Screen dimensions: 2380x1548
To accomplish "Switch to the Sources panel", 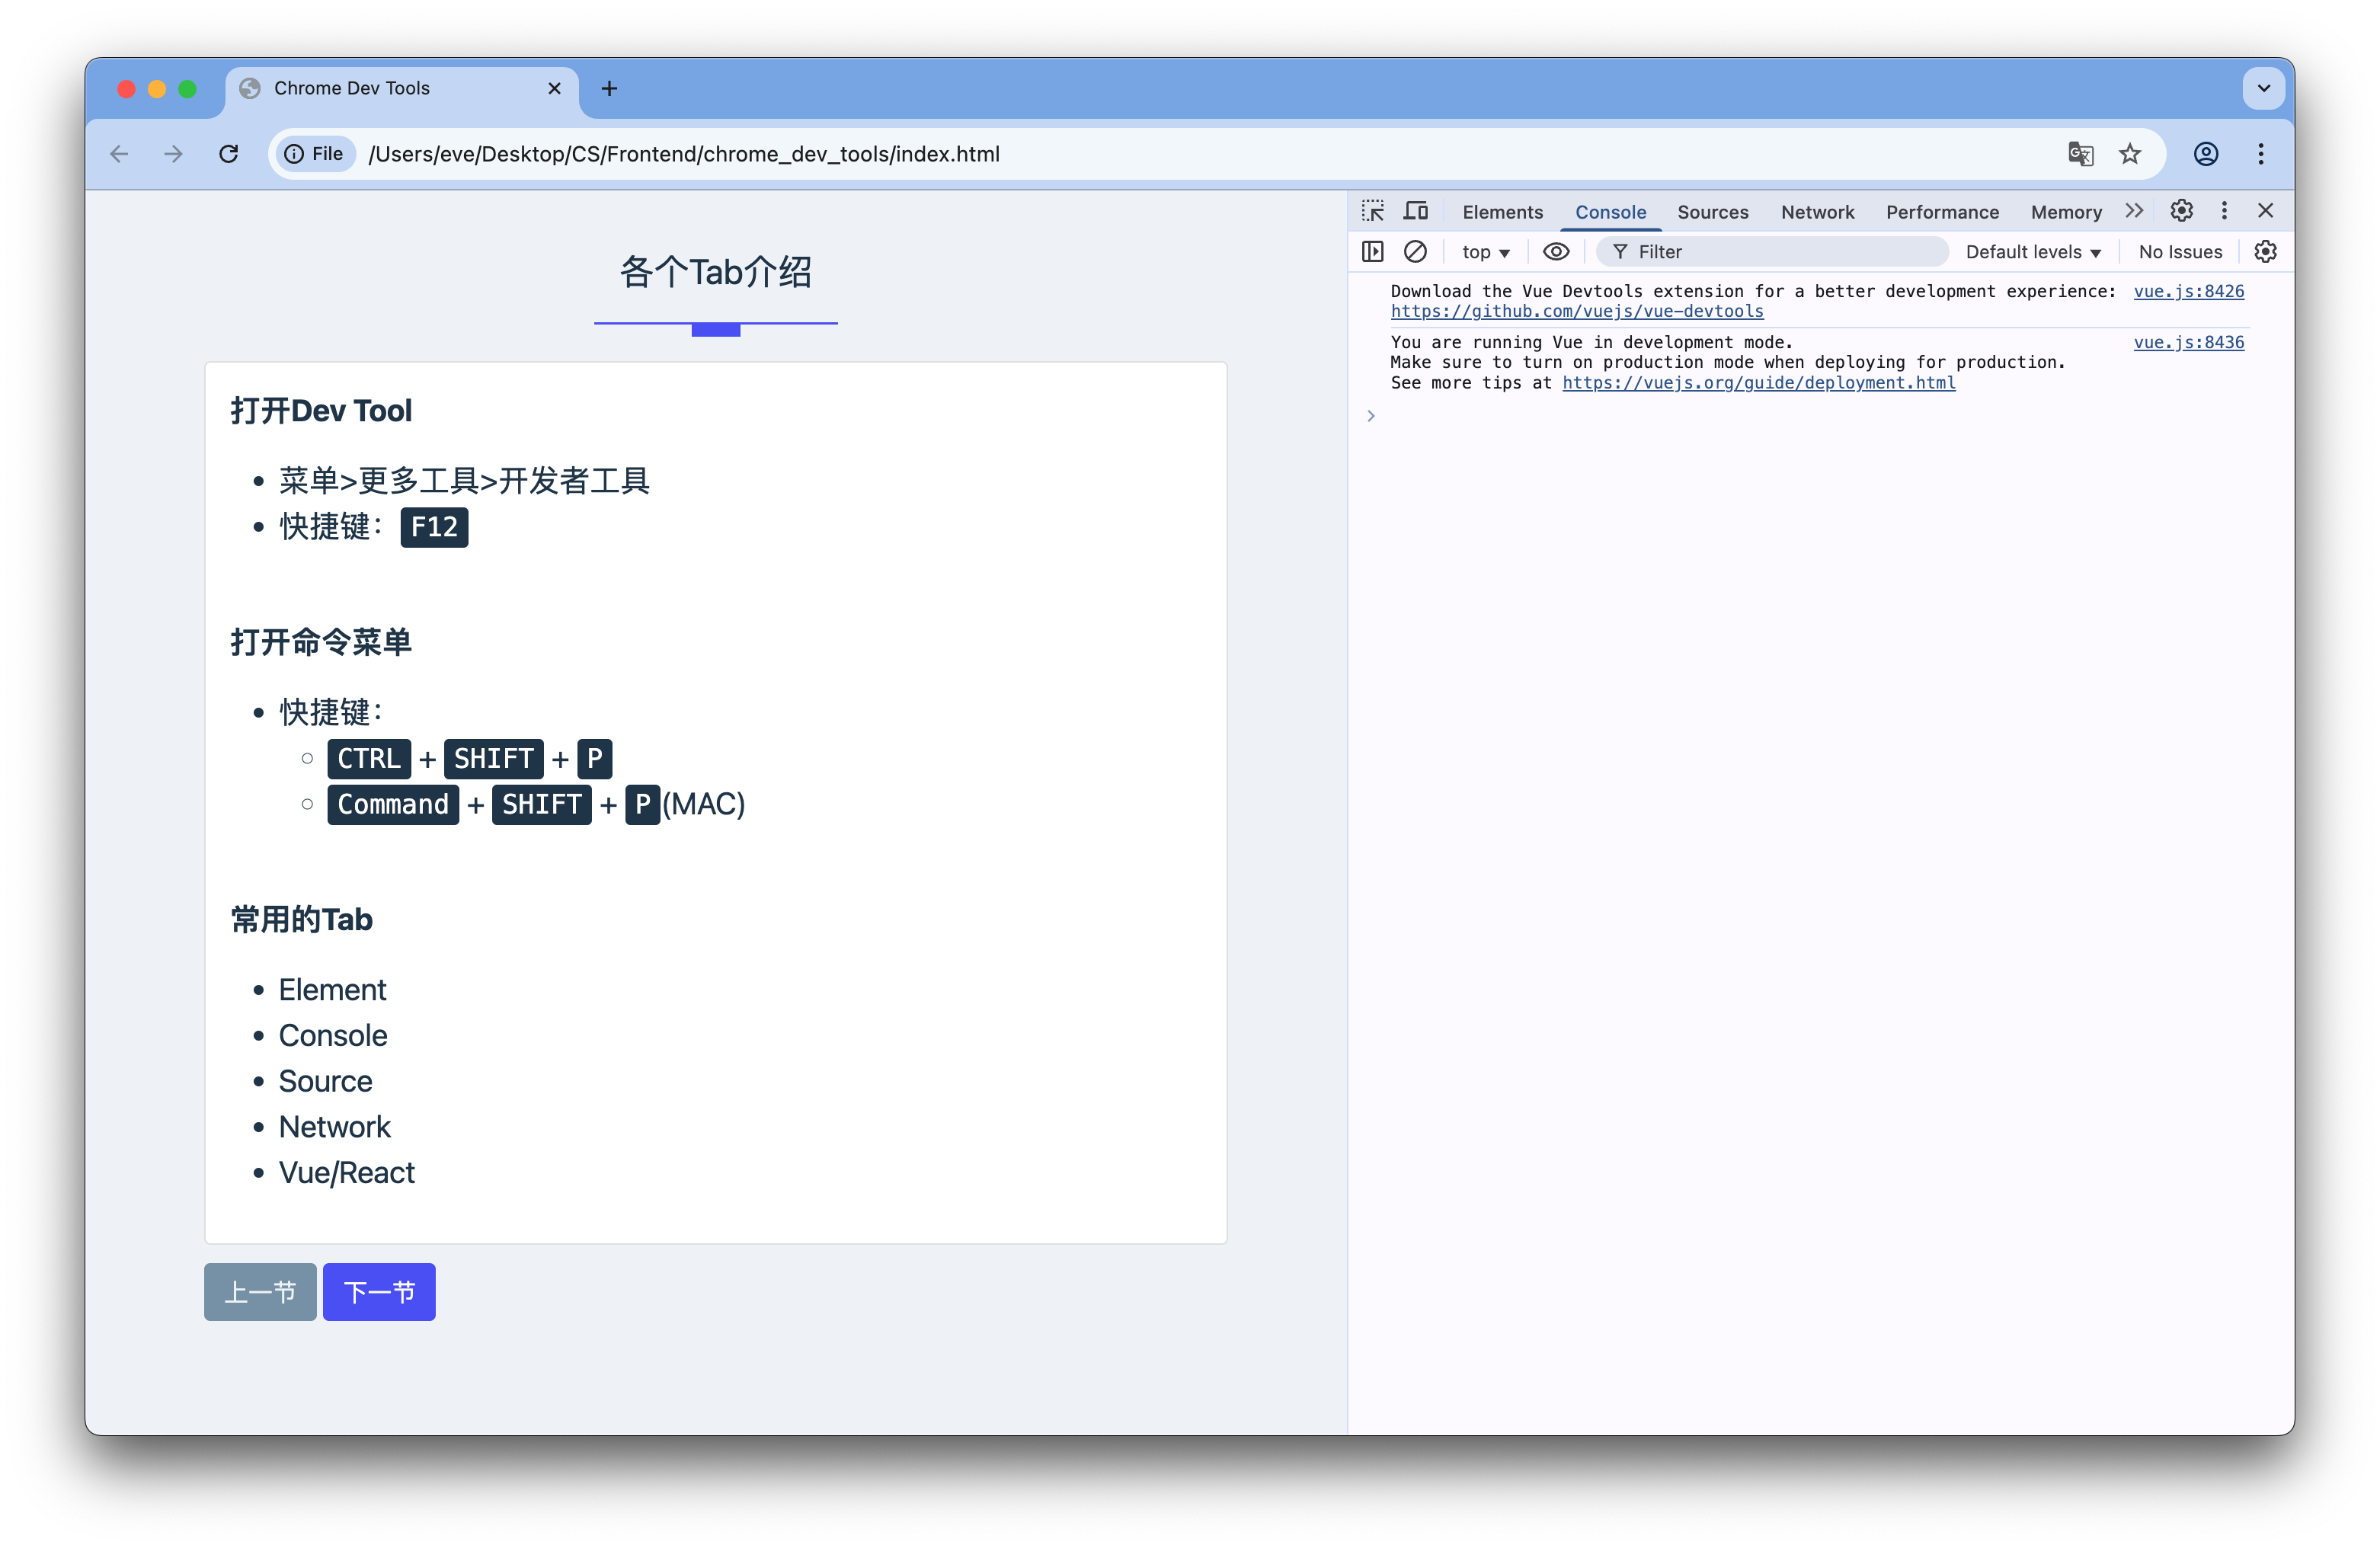I will [1712, 211].
